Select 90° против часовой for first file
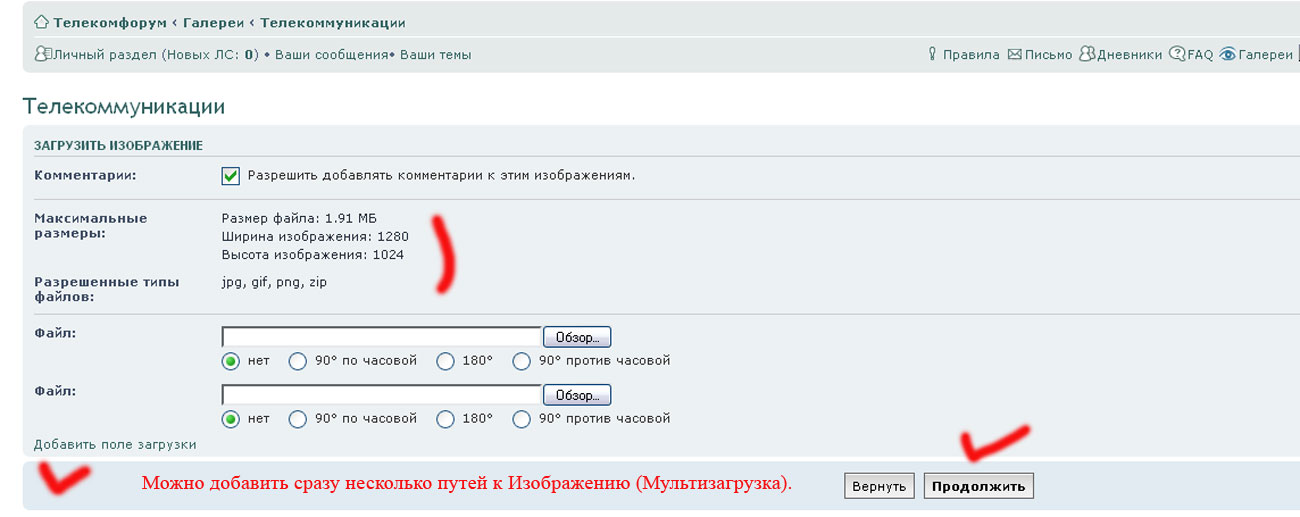 coord(521,361)
